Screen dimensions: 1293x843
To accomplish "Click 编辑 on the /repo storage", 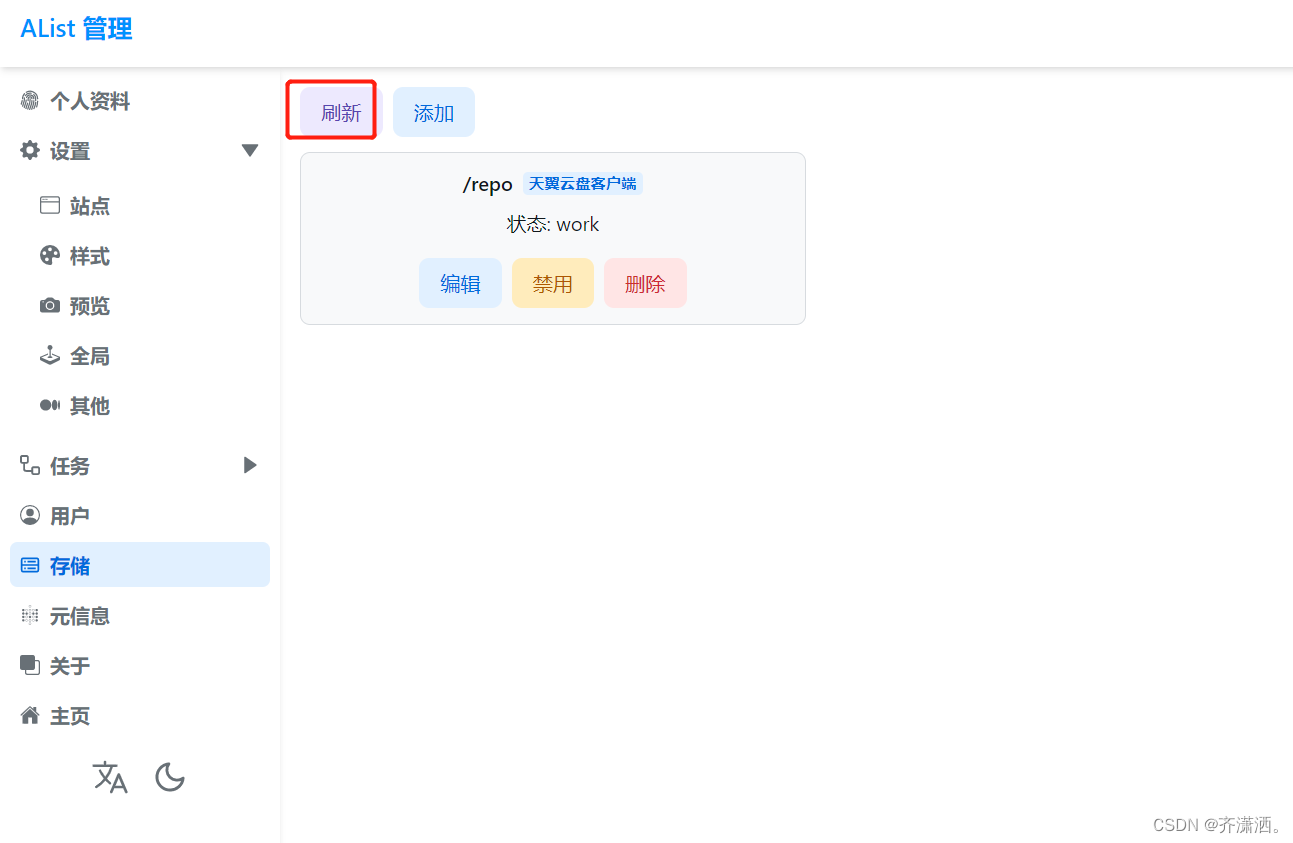I will (460, 283).
